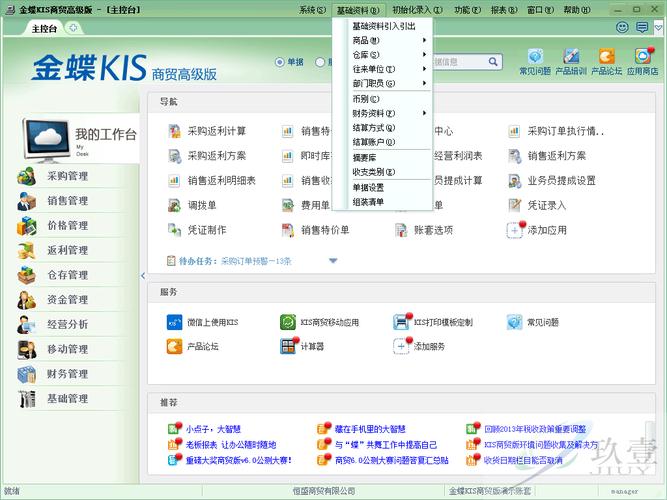
Task: Open the 常见问题 icon in top toolbar
Action: click(x=535, y=59)
